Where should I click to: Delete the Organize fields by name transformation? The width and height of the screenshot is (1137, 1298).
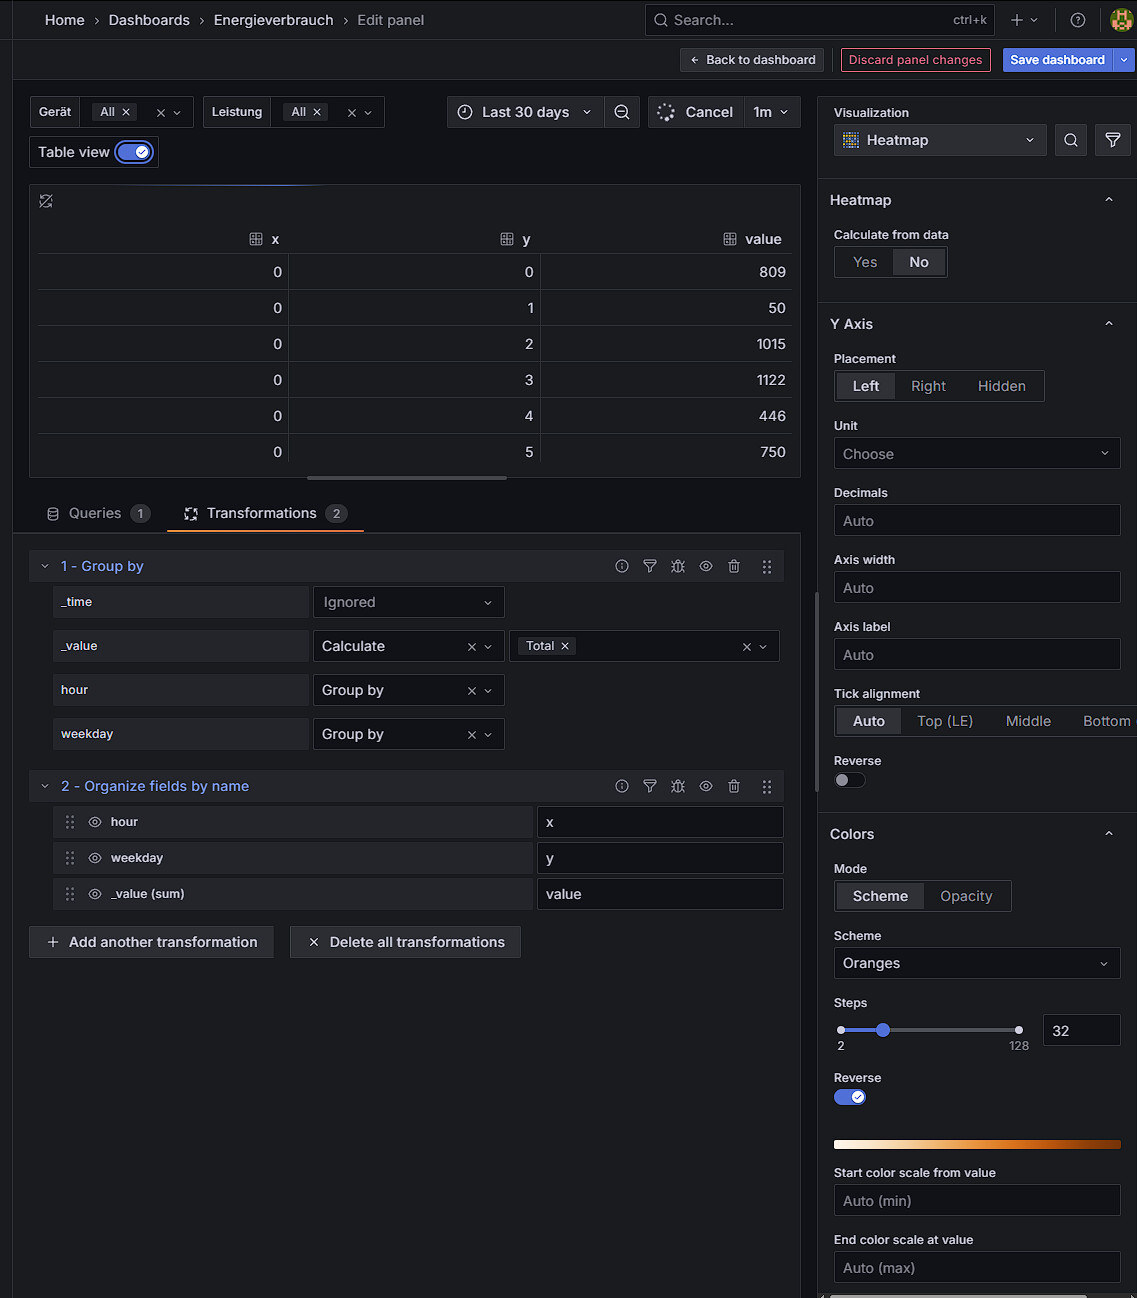[x=734, y=786]
